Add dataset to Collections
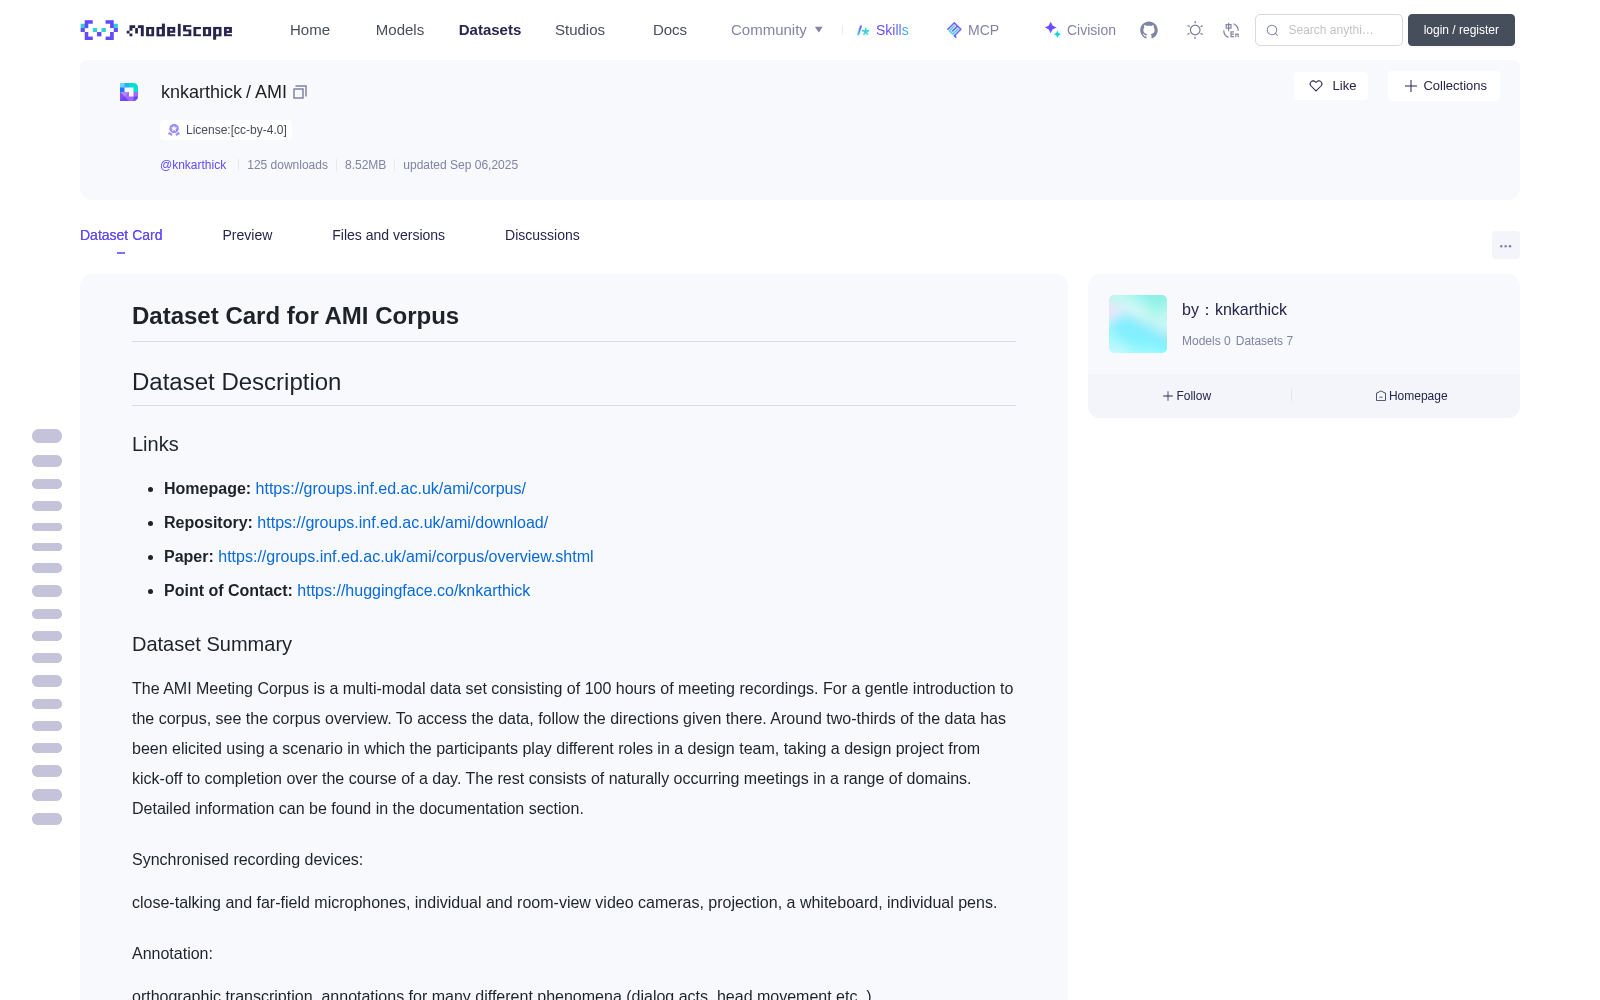Viewport: 1600px width, 1000px height. 1444,86
